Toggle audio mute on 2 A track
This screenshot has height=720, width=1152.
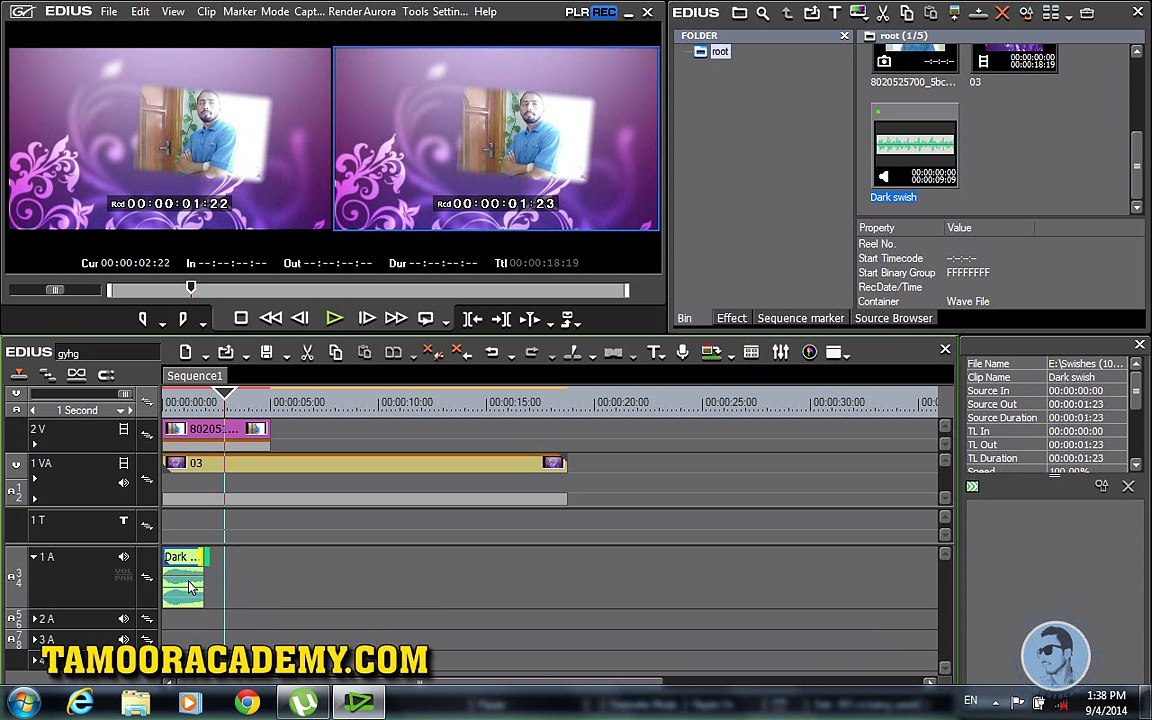pos(123,619)
